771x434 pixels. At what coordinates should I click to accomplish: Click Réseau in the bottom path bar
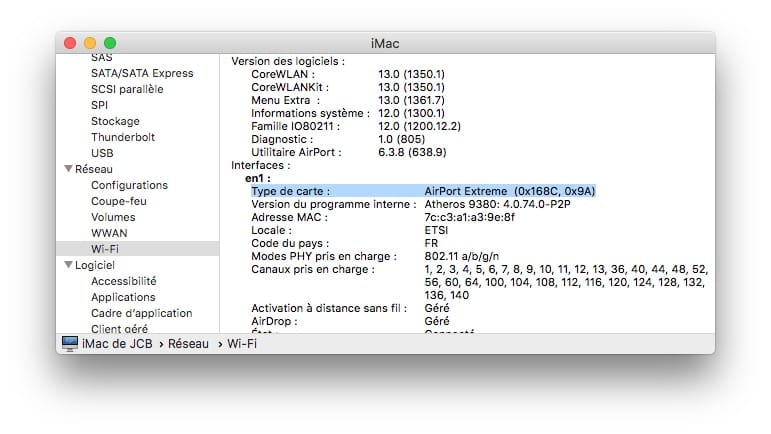188,344
